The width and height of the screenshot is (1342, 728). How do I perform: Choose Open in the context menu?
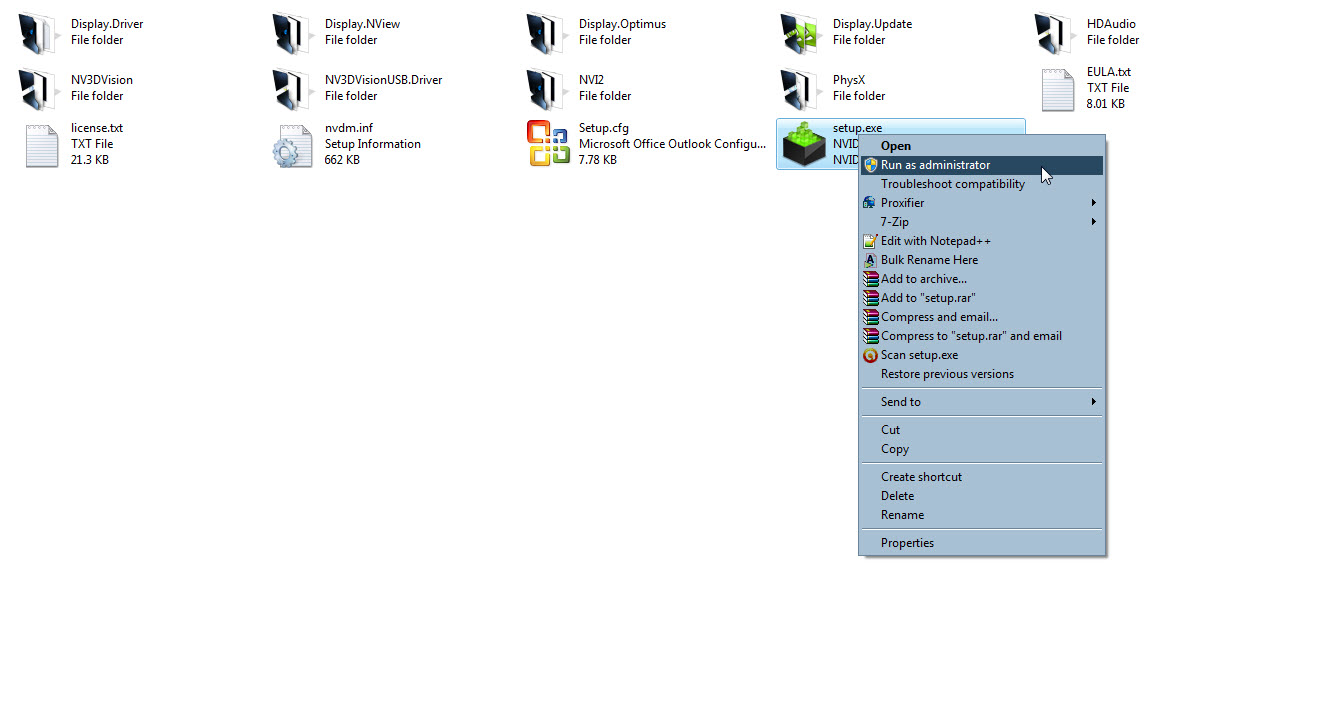point(982,146)
